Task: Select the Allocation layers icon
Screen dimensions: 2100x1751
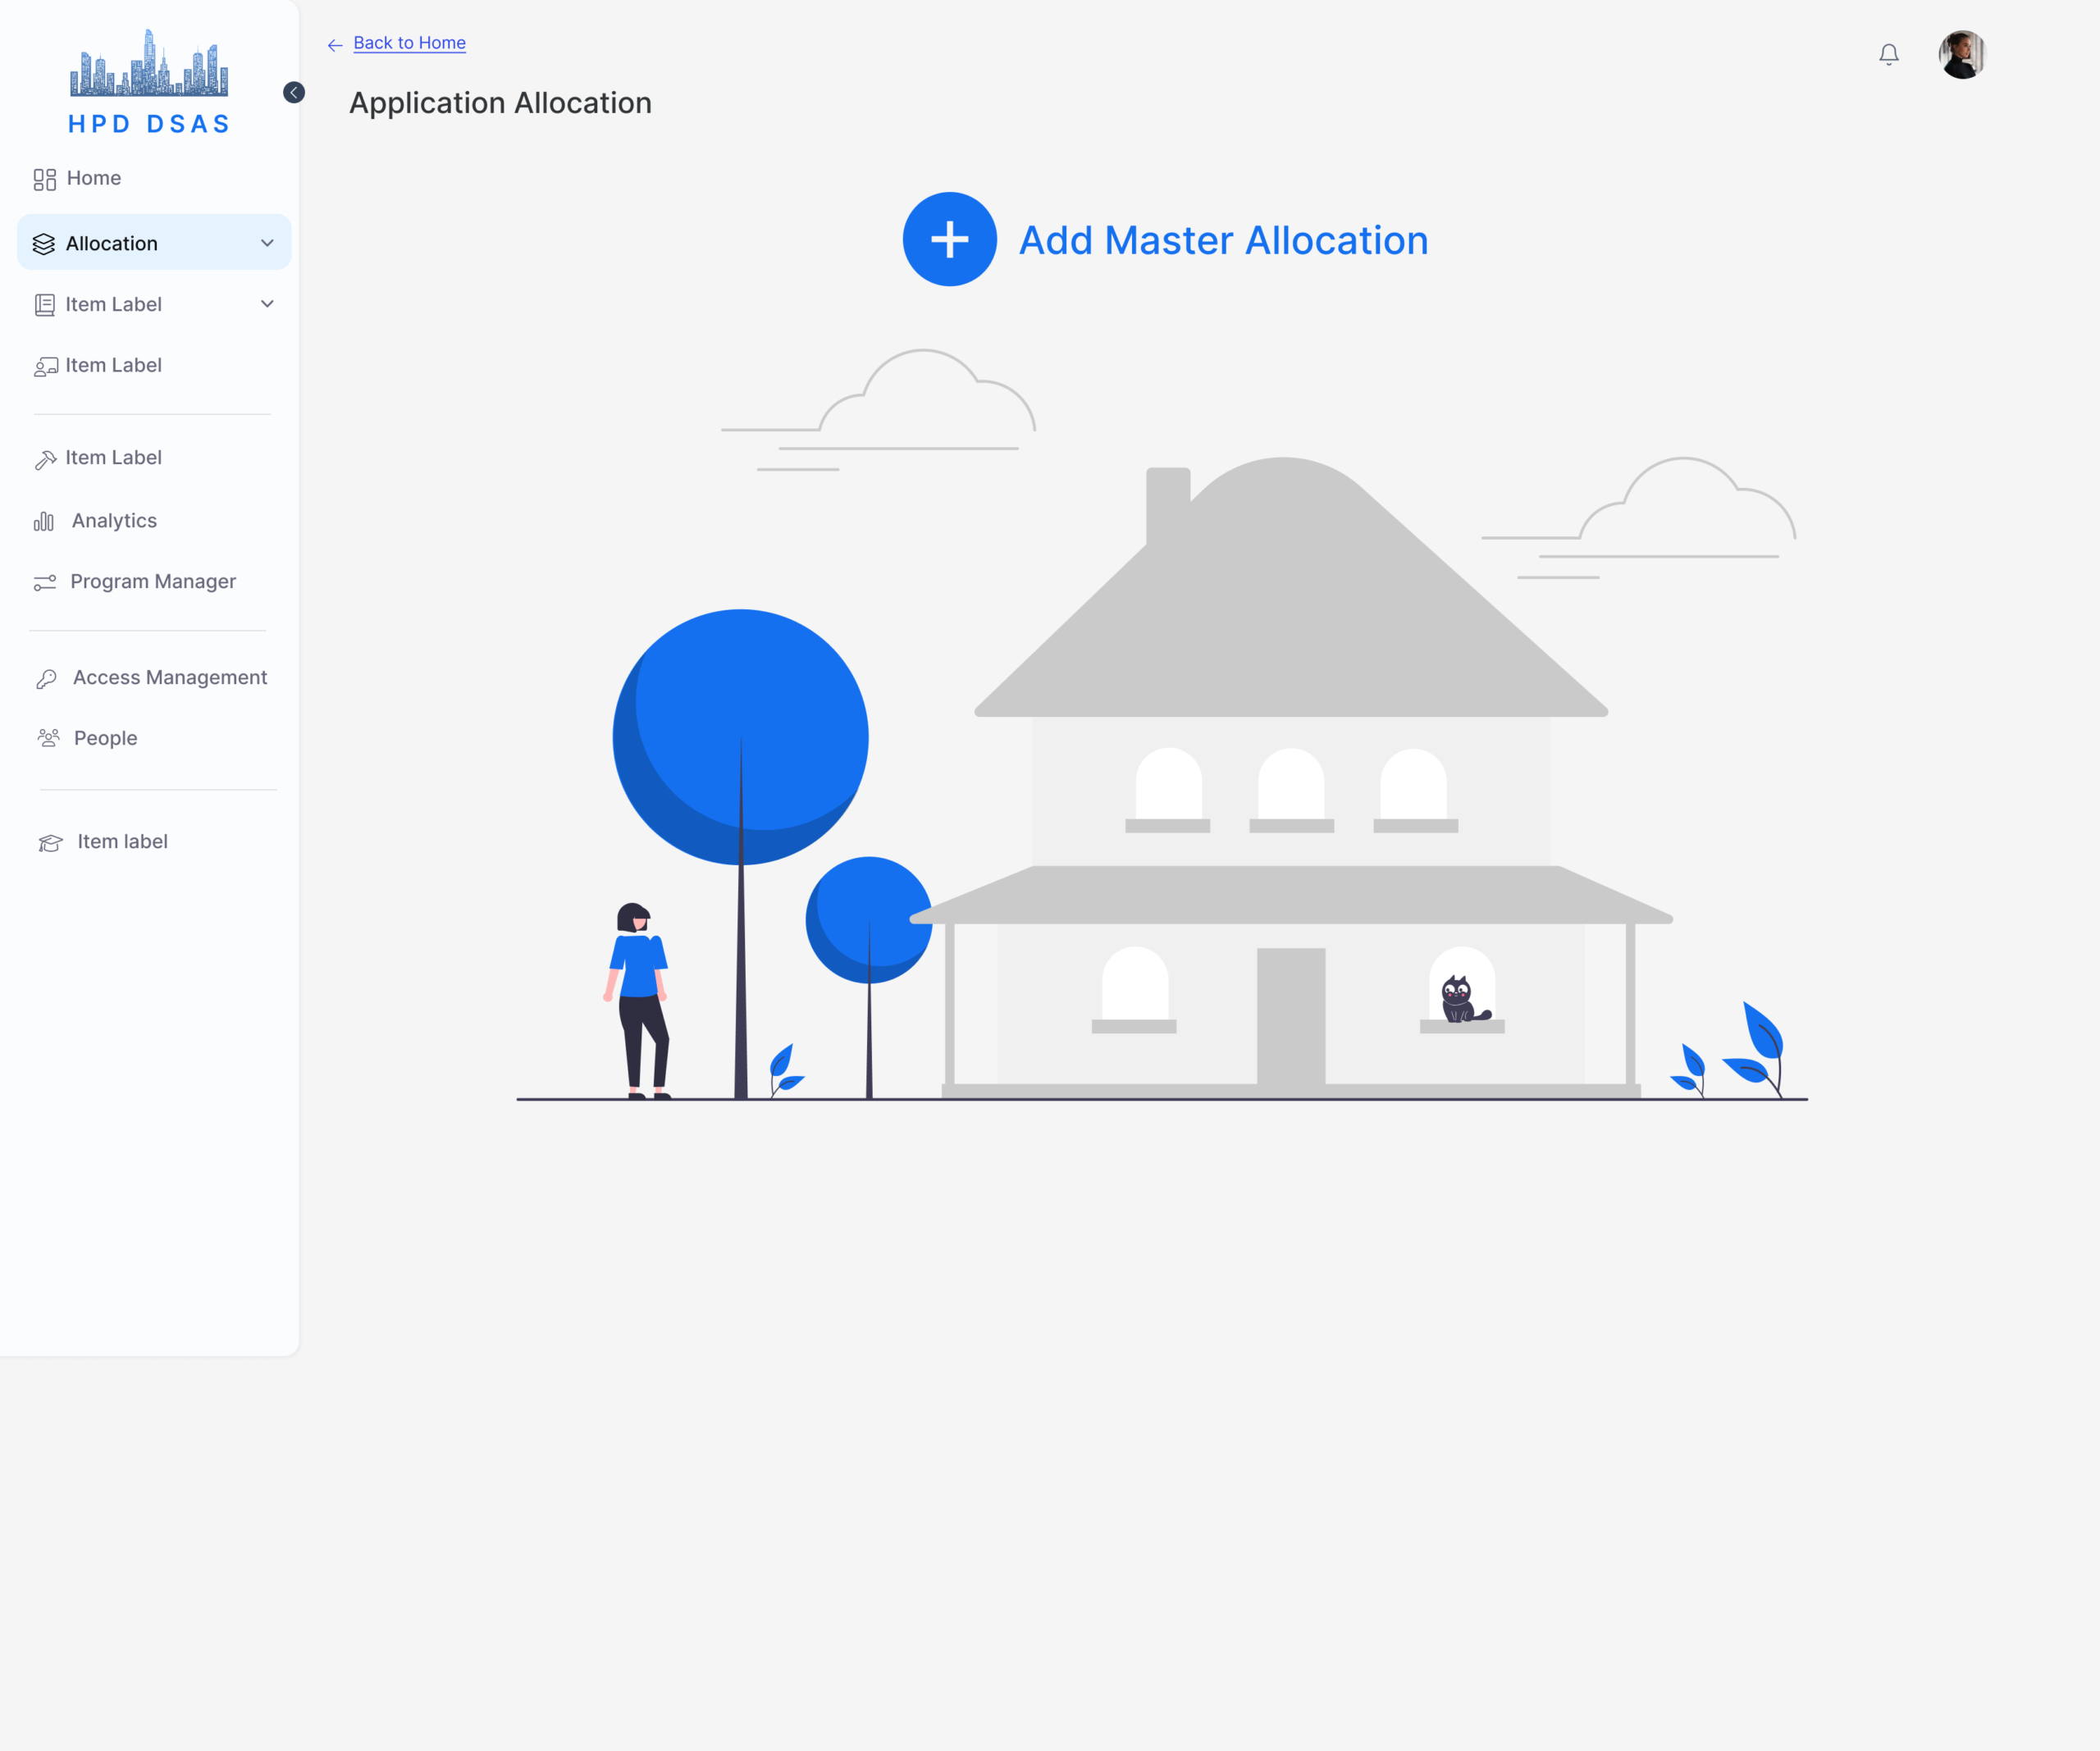Action: (44, 244)
